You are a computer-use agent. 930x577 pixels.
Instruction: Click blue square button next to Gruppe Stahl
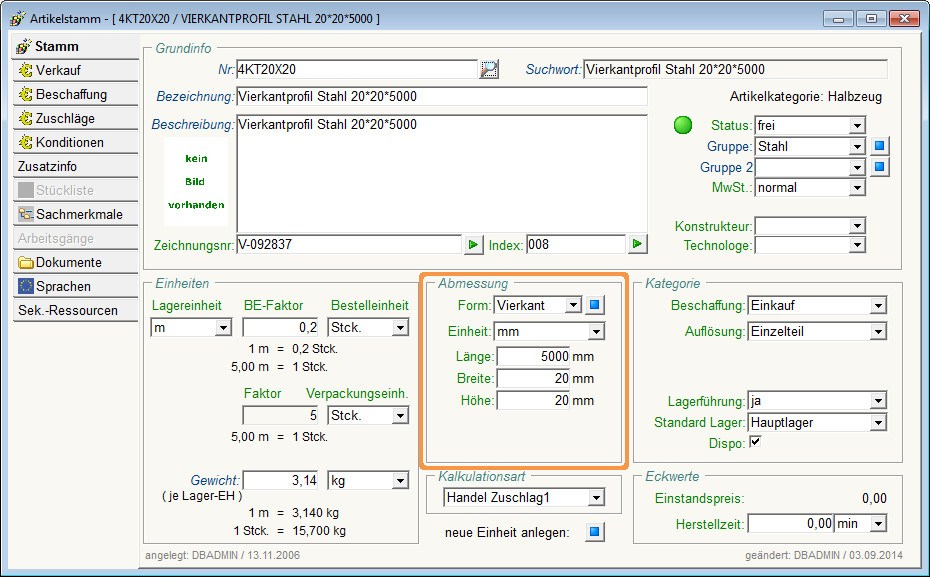pyautogui.click(x=880, y=146)
